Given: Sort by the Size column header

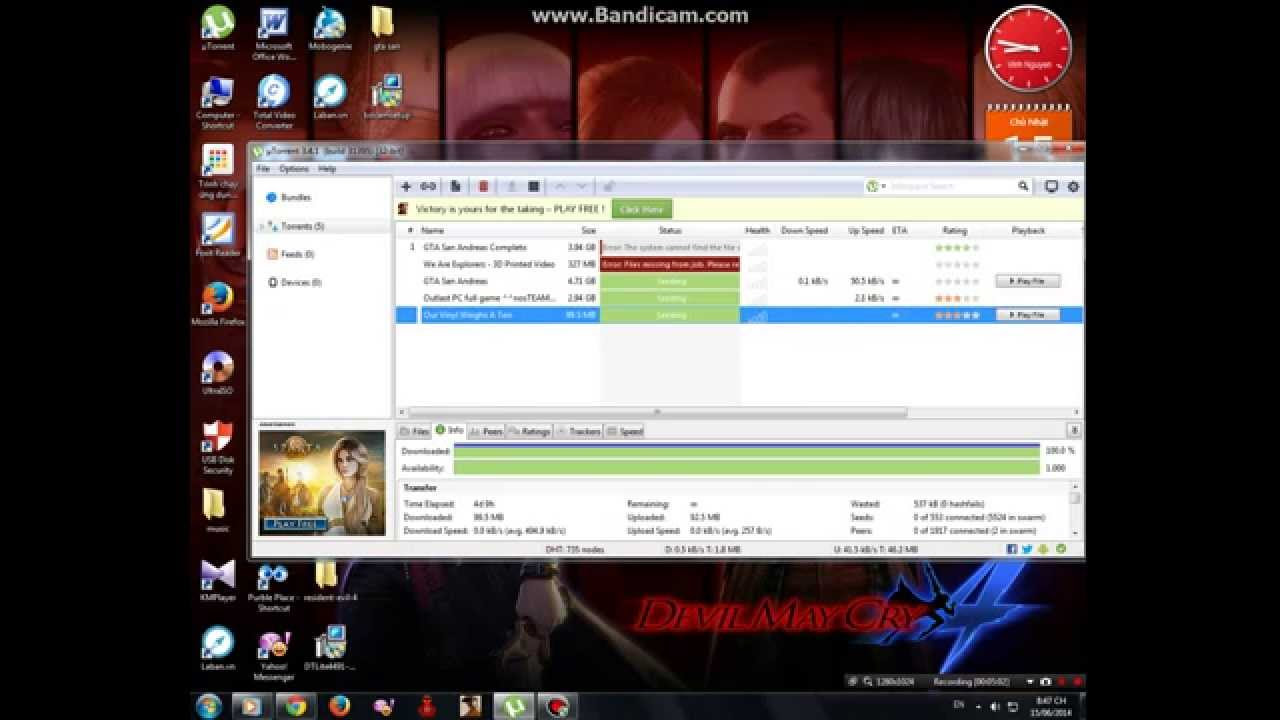Looking at the screenshot, I should click(x=588, y=231).
